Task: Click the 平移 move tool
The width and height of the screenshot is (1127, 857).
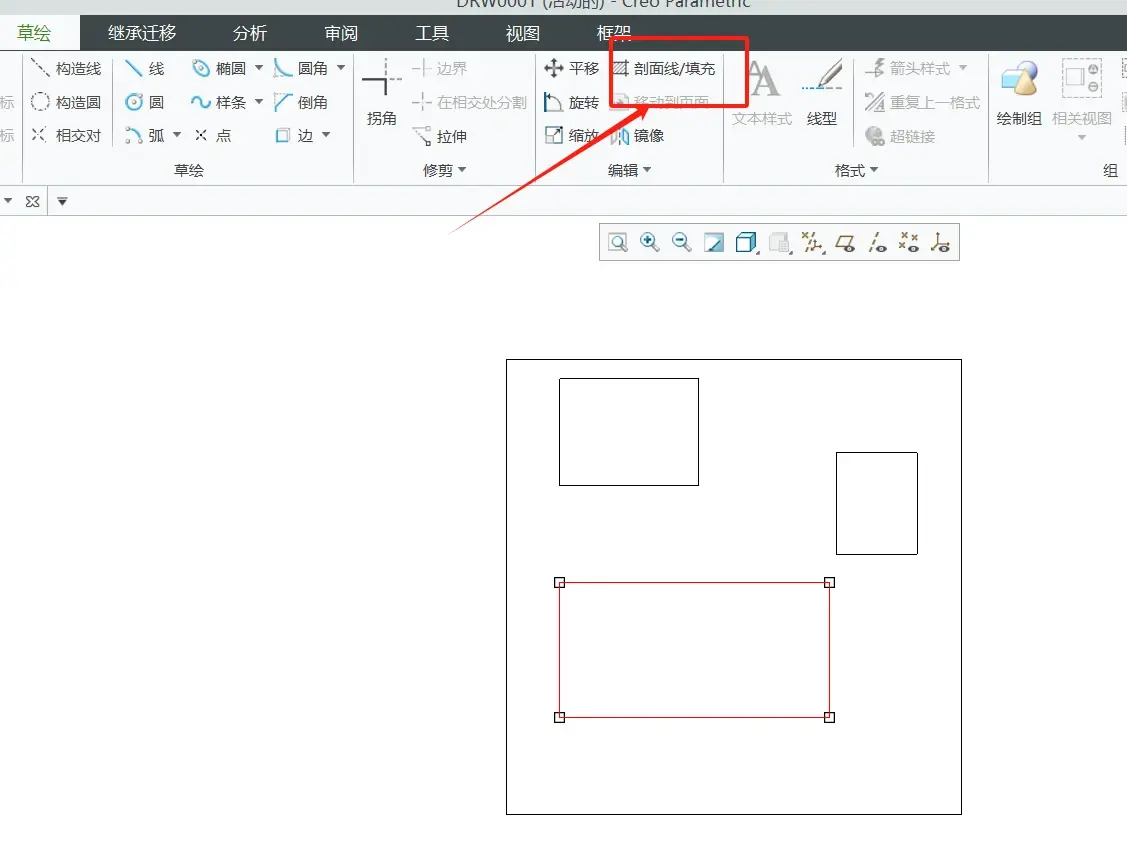Action: [571, 68]
